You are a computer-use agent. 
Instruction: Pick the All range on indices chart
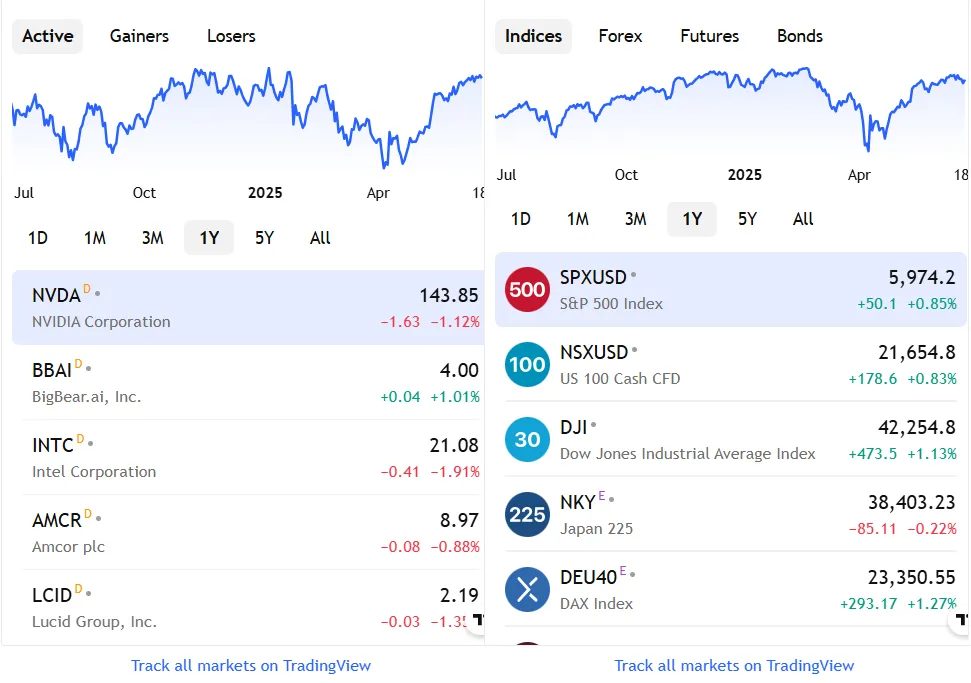tap(803, 219)
